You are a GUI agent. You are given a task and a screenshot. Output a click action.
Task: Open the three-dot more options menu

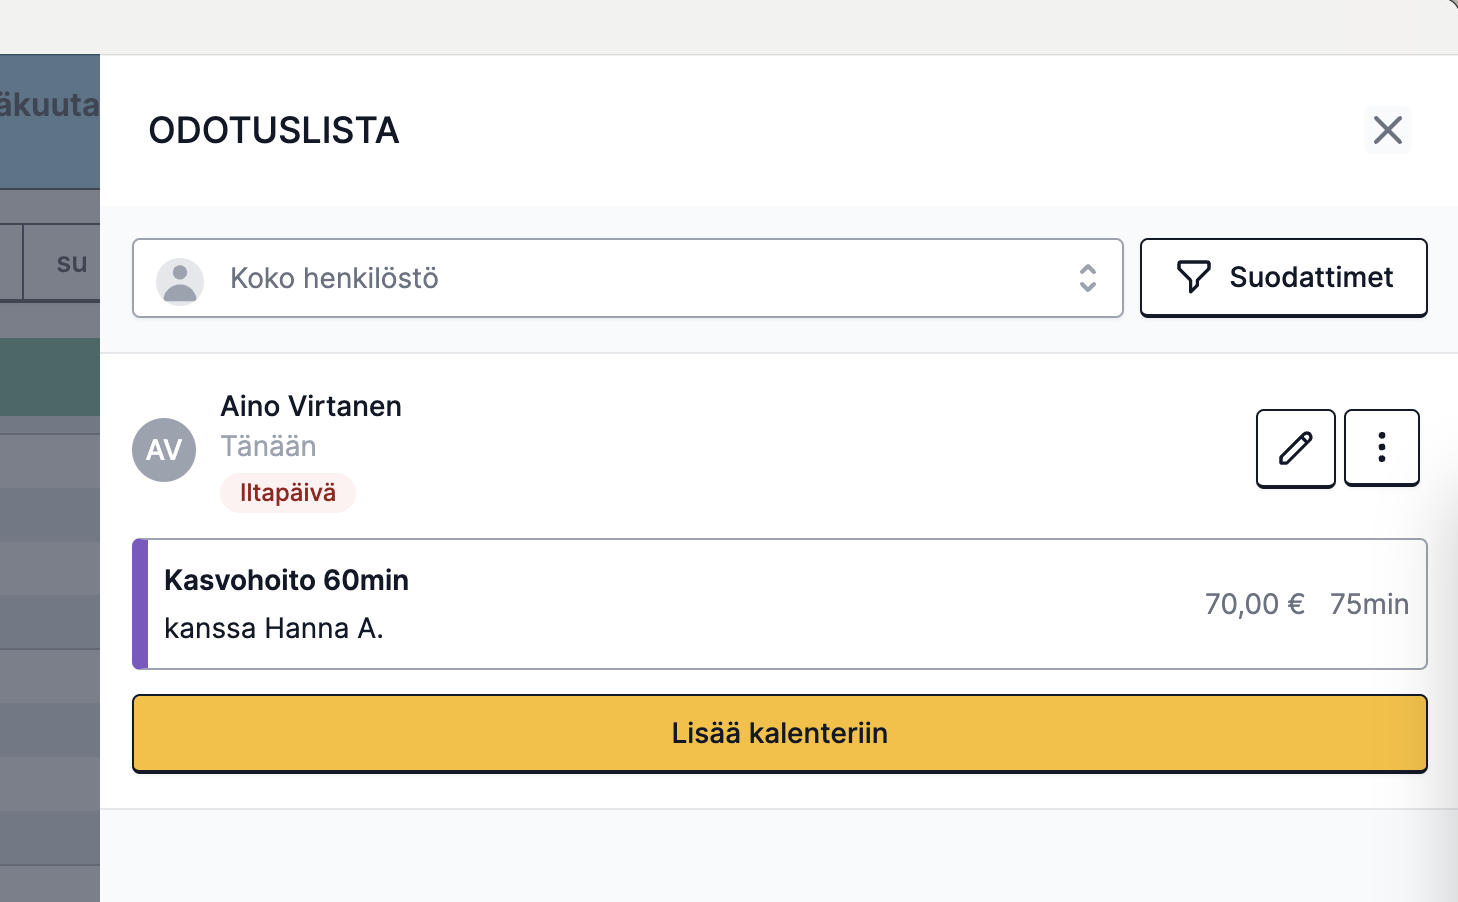(x=1381, y=448)
